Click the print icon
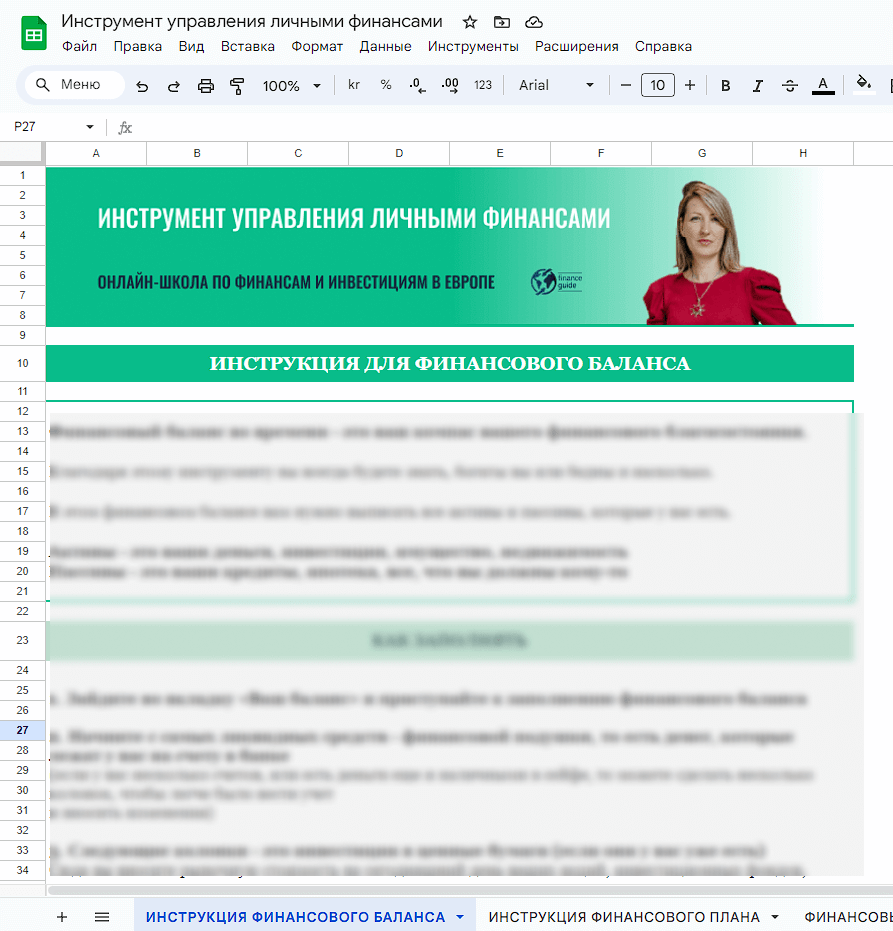 pos(206,86)
